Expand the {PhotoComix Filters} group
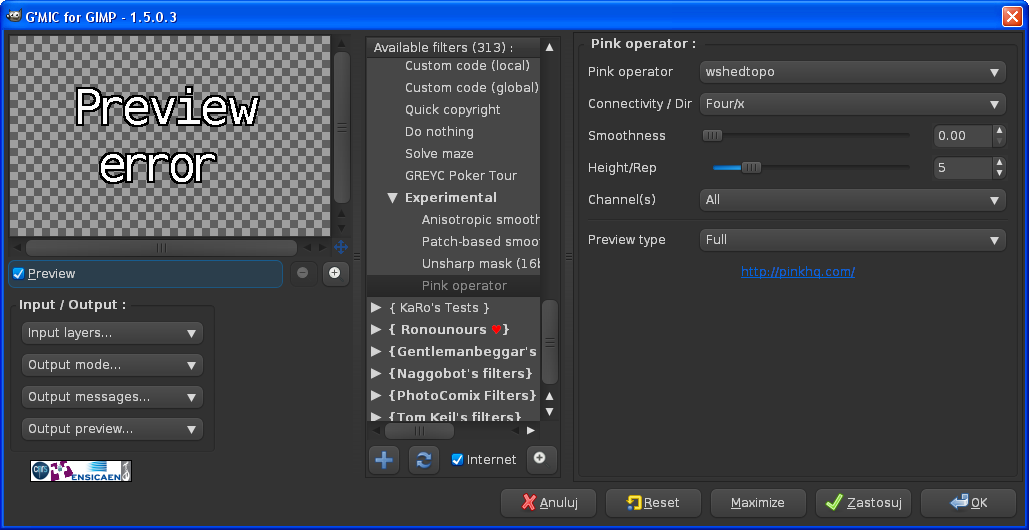Viewport: 1029px width, 530px height. coord(376,396)
